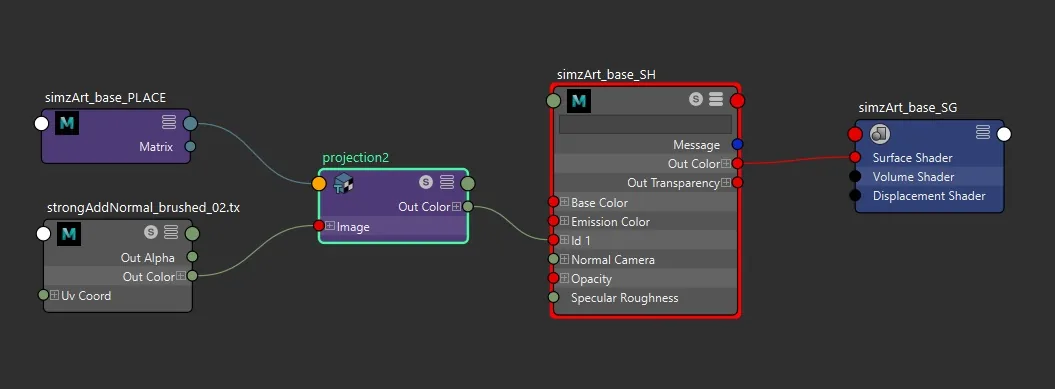The width and height of the screenshot is (1055, 389).
Task: Expand the Uv Coord attribute plus box
Action: pos(54,295)
